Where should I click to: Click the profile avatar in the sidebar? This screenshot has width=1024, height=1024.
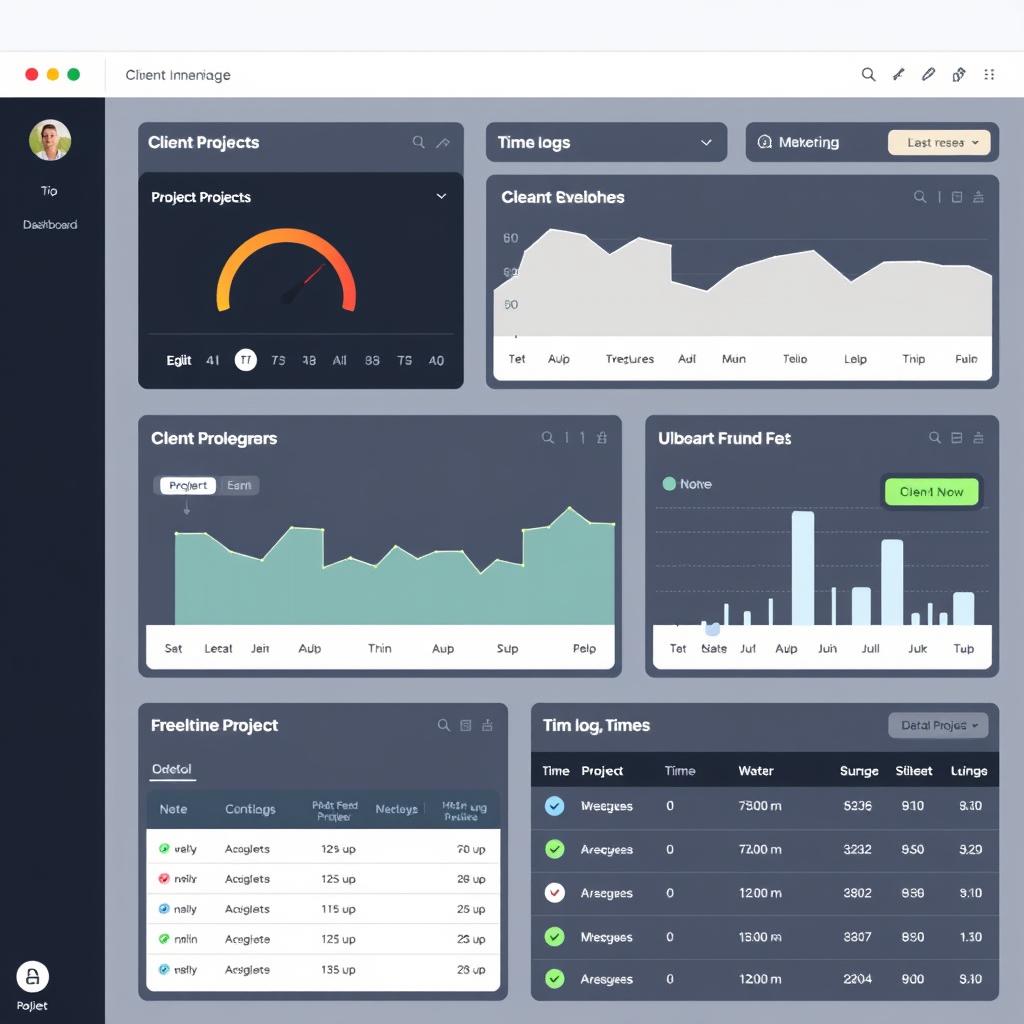tap(50, 140)
